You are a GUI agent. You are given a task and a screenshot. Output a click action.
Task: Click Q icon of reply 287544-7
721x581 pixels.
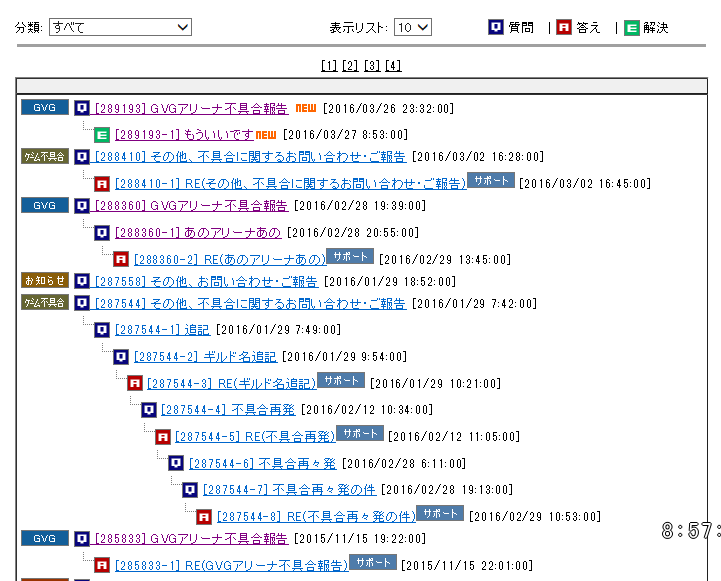[190, 490]
